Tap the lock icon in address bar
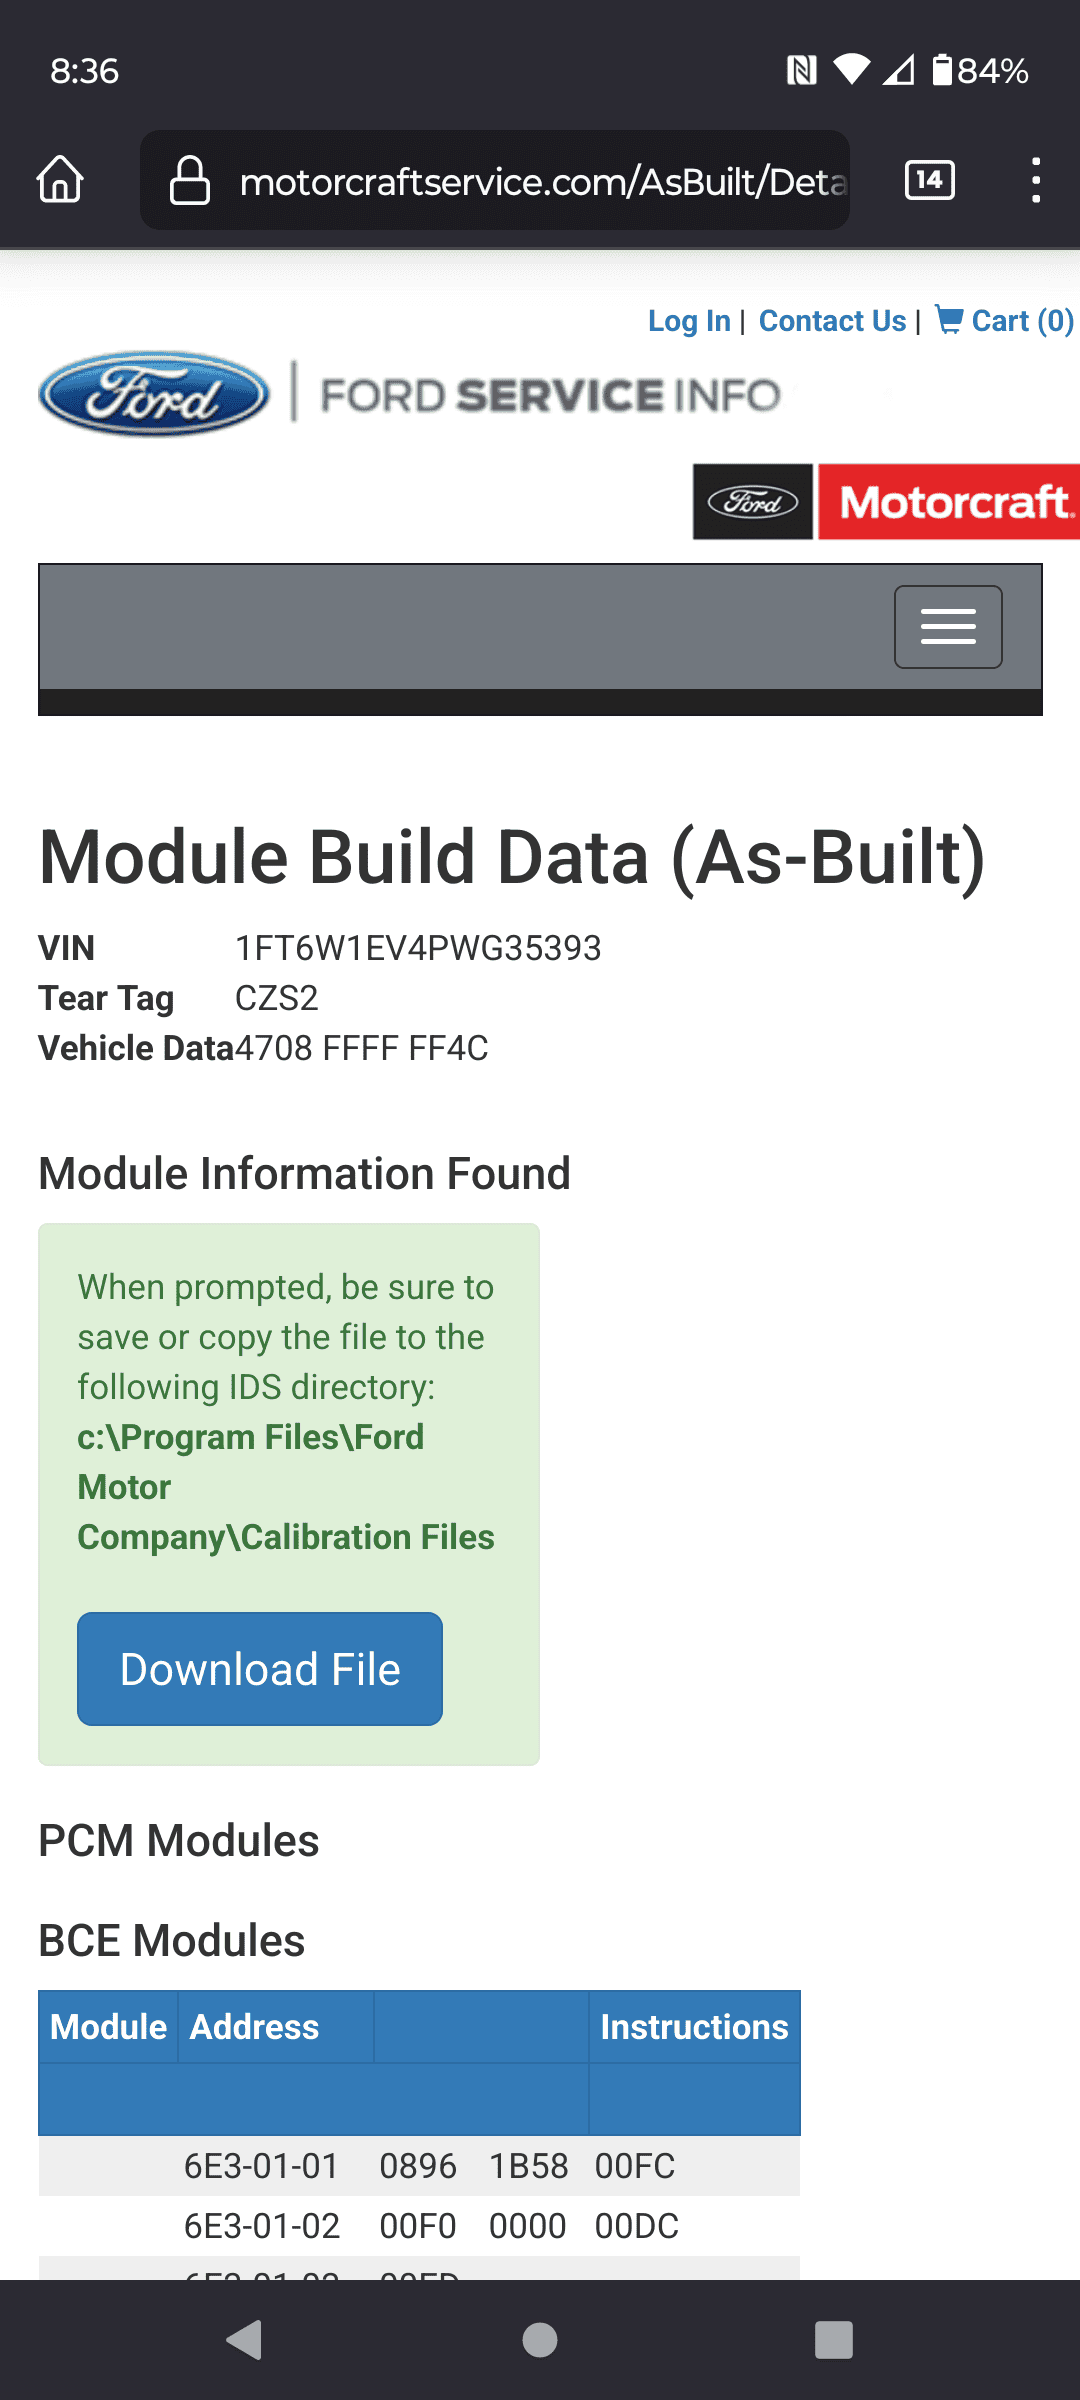This screenshot has height=2400, width=1080. coord(189,181)
